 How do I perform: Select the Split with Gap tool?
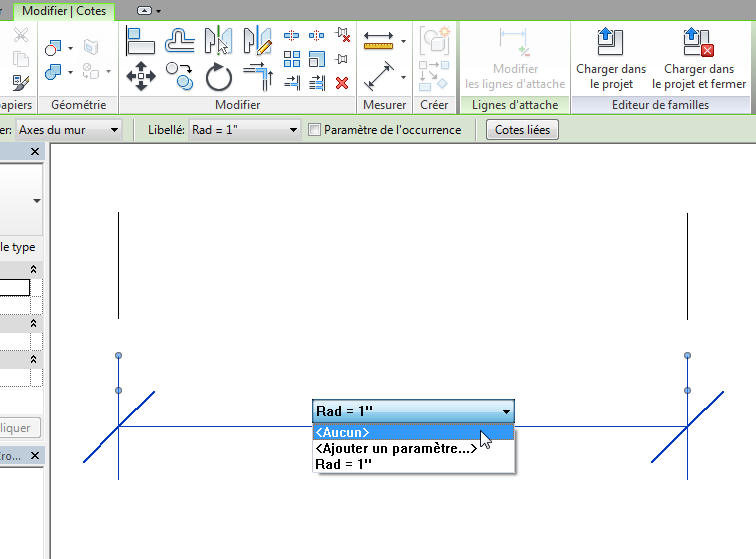316,36
